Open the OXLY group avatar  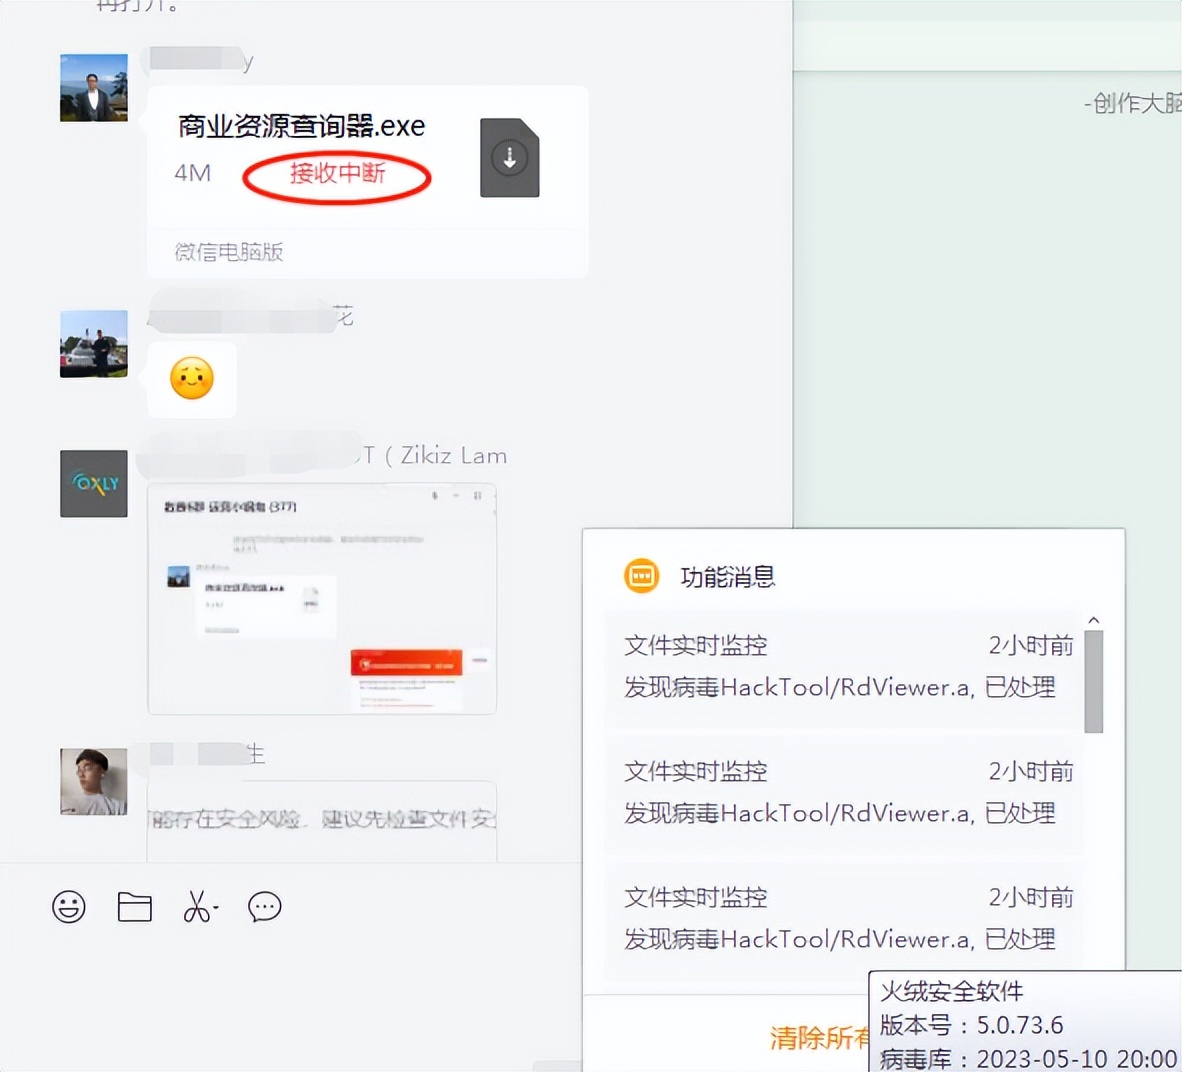(x=93, y=484)
